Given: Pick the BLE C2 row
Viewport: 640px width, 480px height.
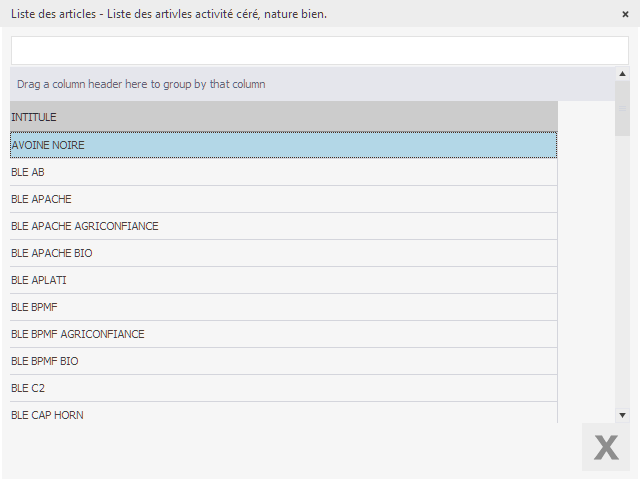Looking at the screenshot, I should point(283,388).
